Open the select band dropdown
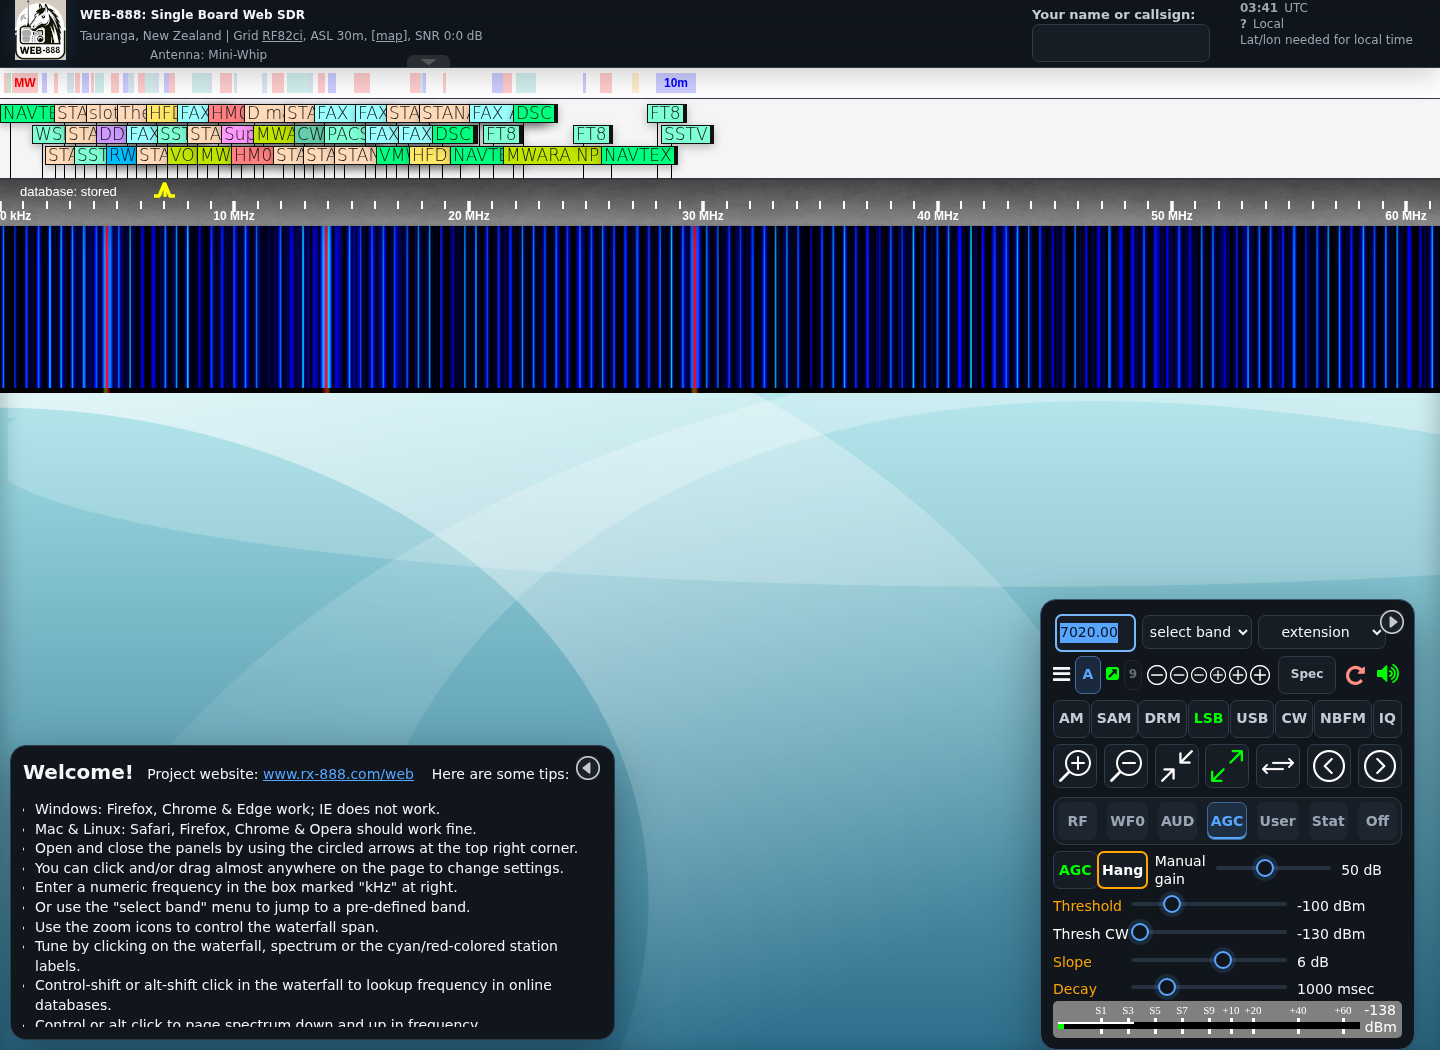Screen dimensions: 1440x1050 1197,632
